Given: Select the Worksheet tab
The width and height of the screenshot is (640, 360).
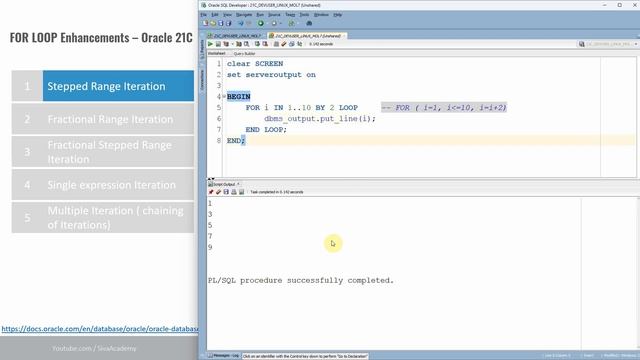Looking at the screenshot, I should tap(217, 53).
